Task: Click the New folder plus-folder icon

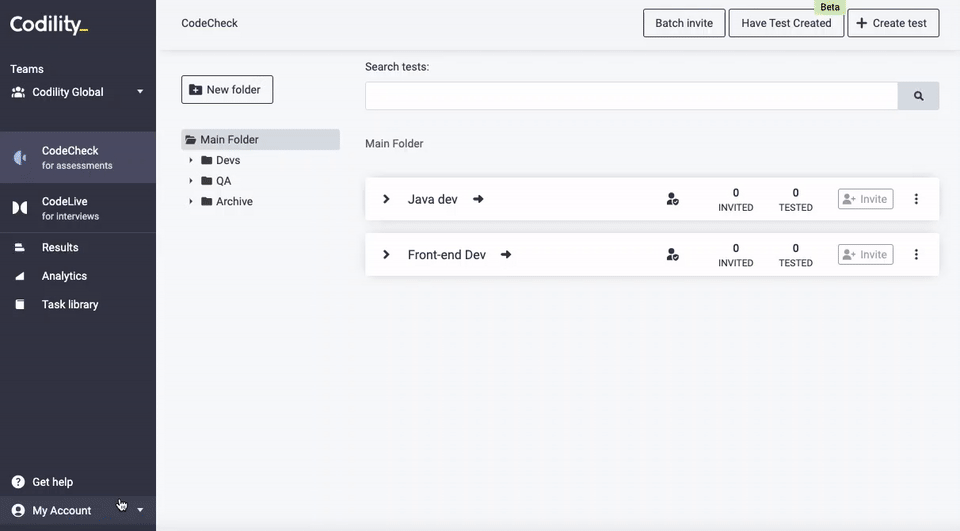Action: pyautogui.click(x=195, y=89)
